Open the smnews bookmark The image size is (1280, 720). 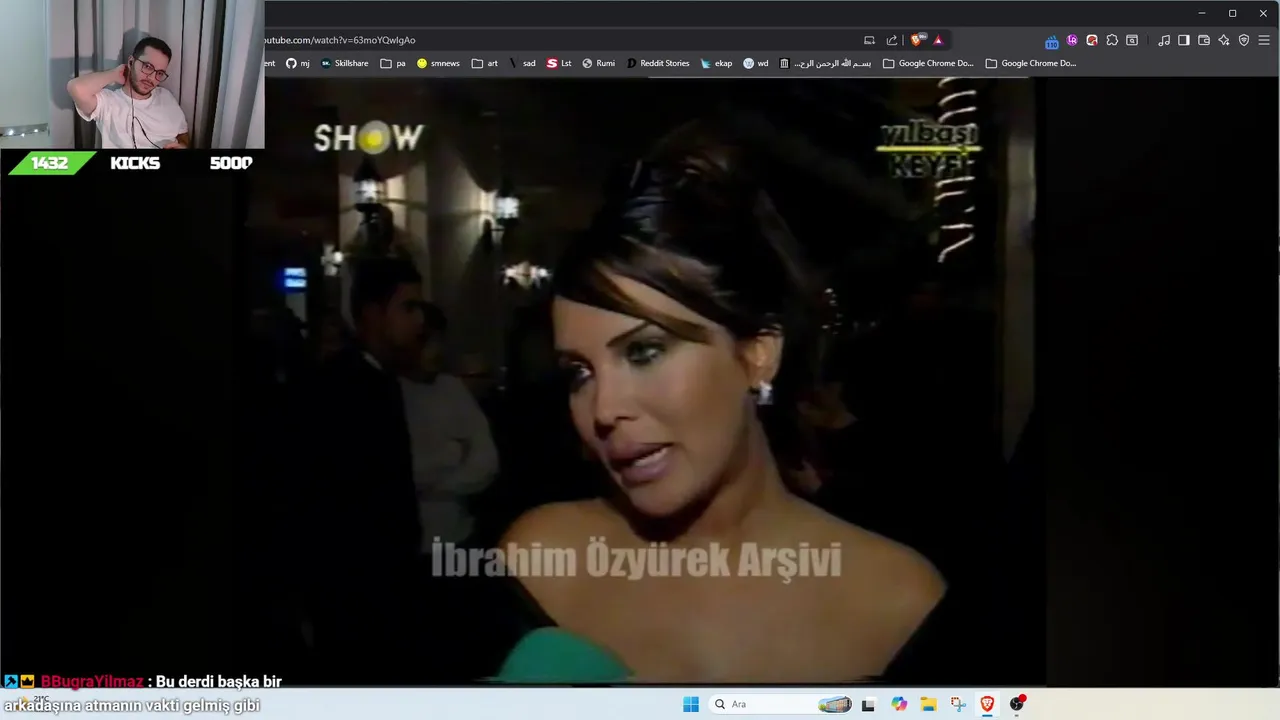point(438,63)
